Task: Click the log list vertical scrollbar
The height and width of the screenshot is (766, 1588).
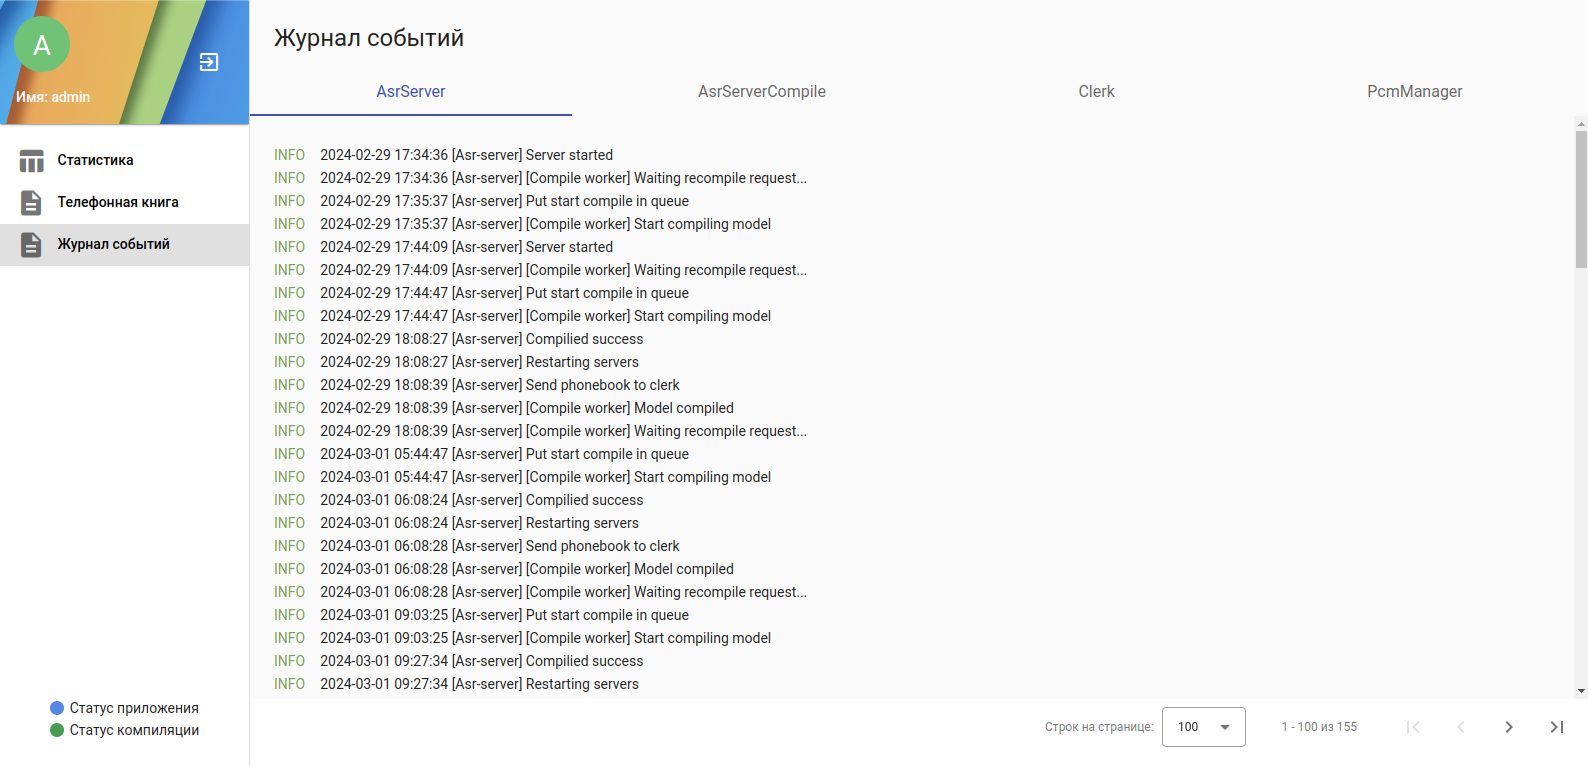Action: [x=1581, y=200]
